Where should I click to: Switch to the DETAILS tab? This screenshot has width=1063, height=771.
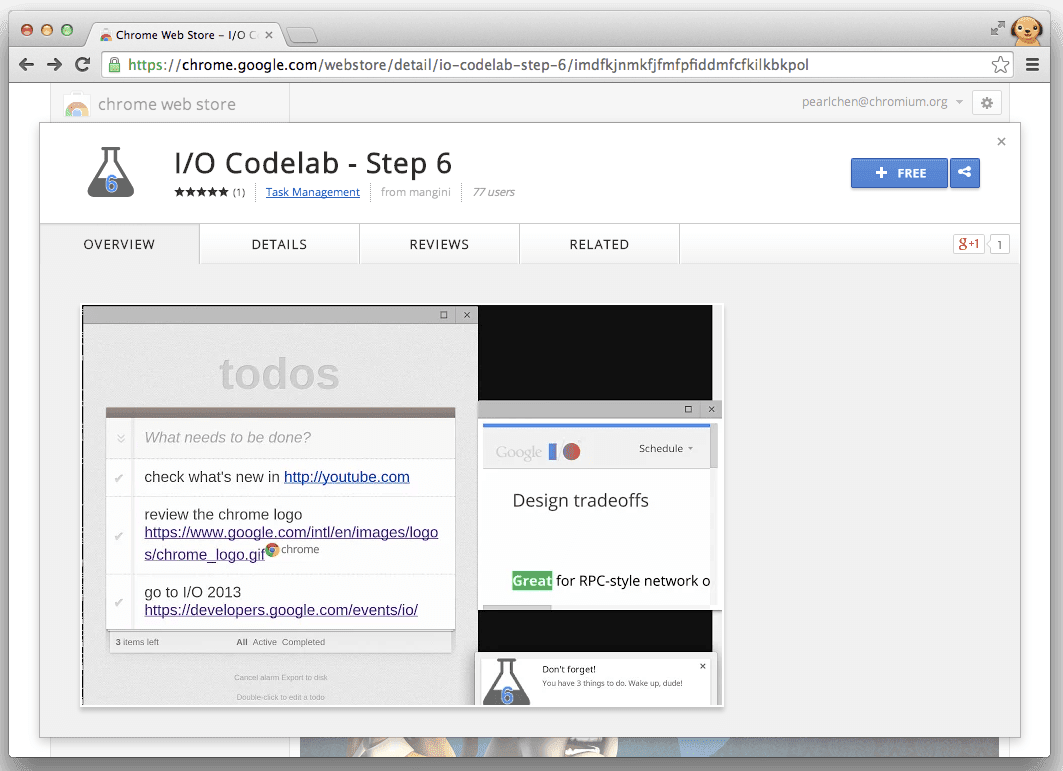(279, 243)
